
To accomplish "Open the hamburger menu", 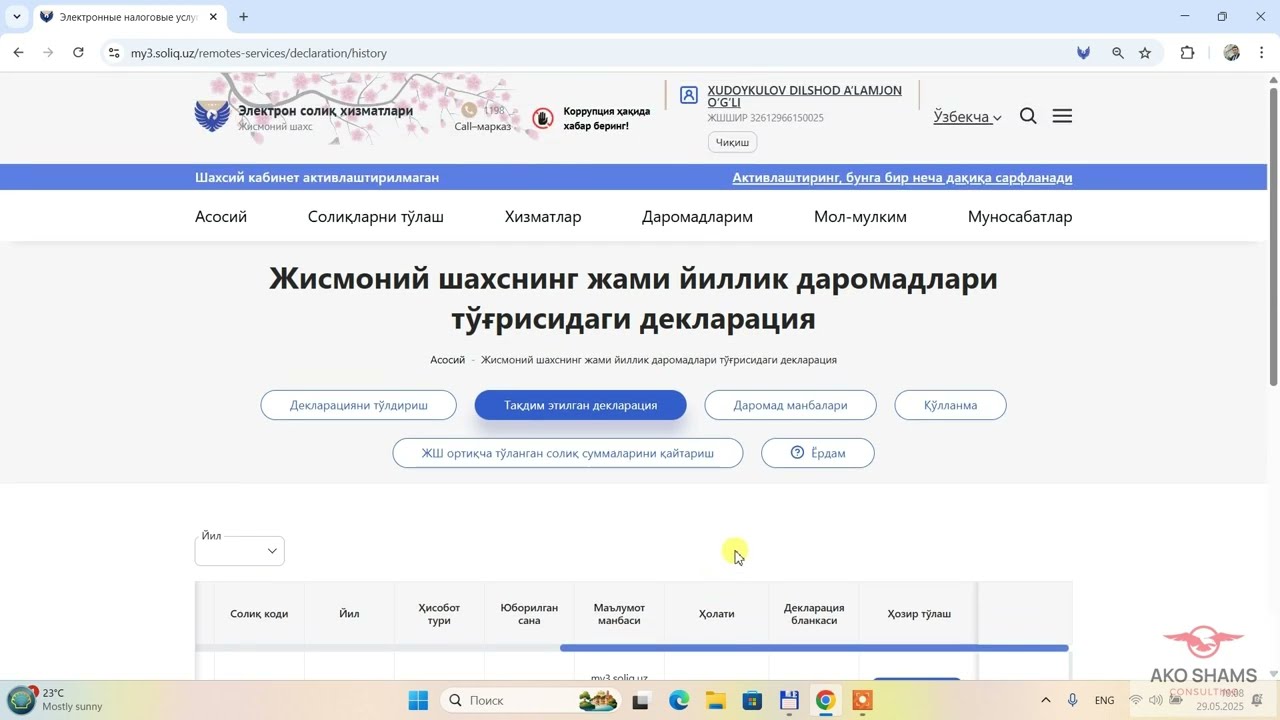I will pos(1062,116).
